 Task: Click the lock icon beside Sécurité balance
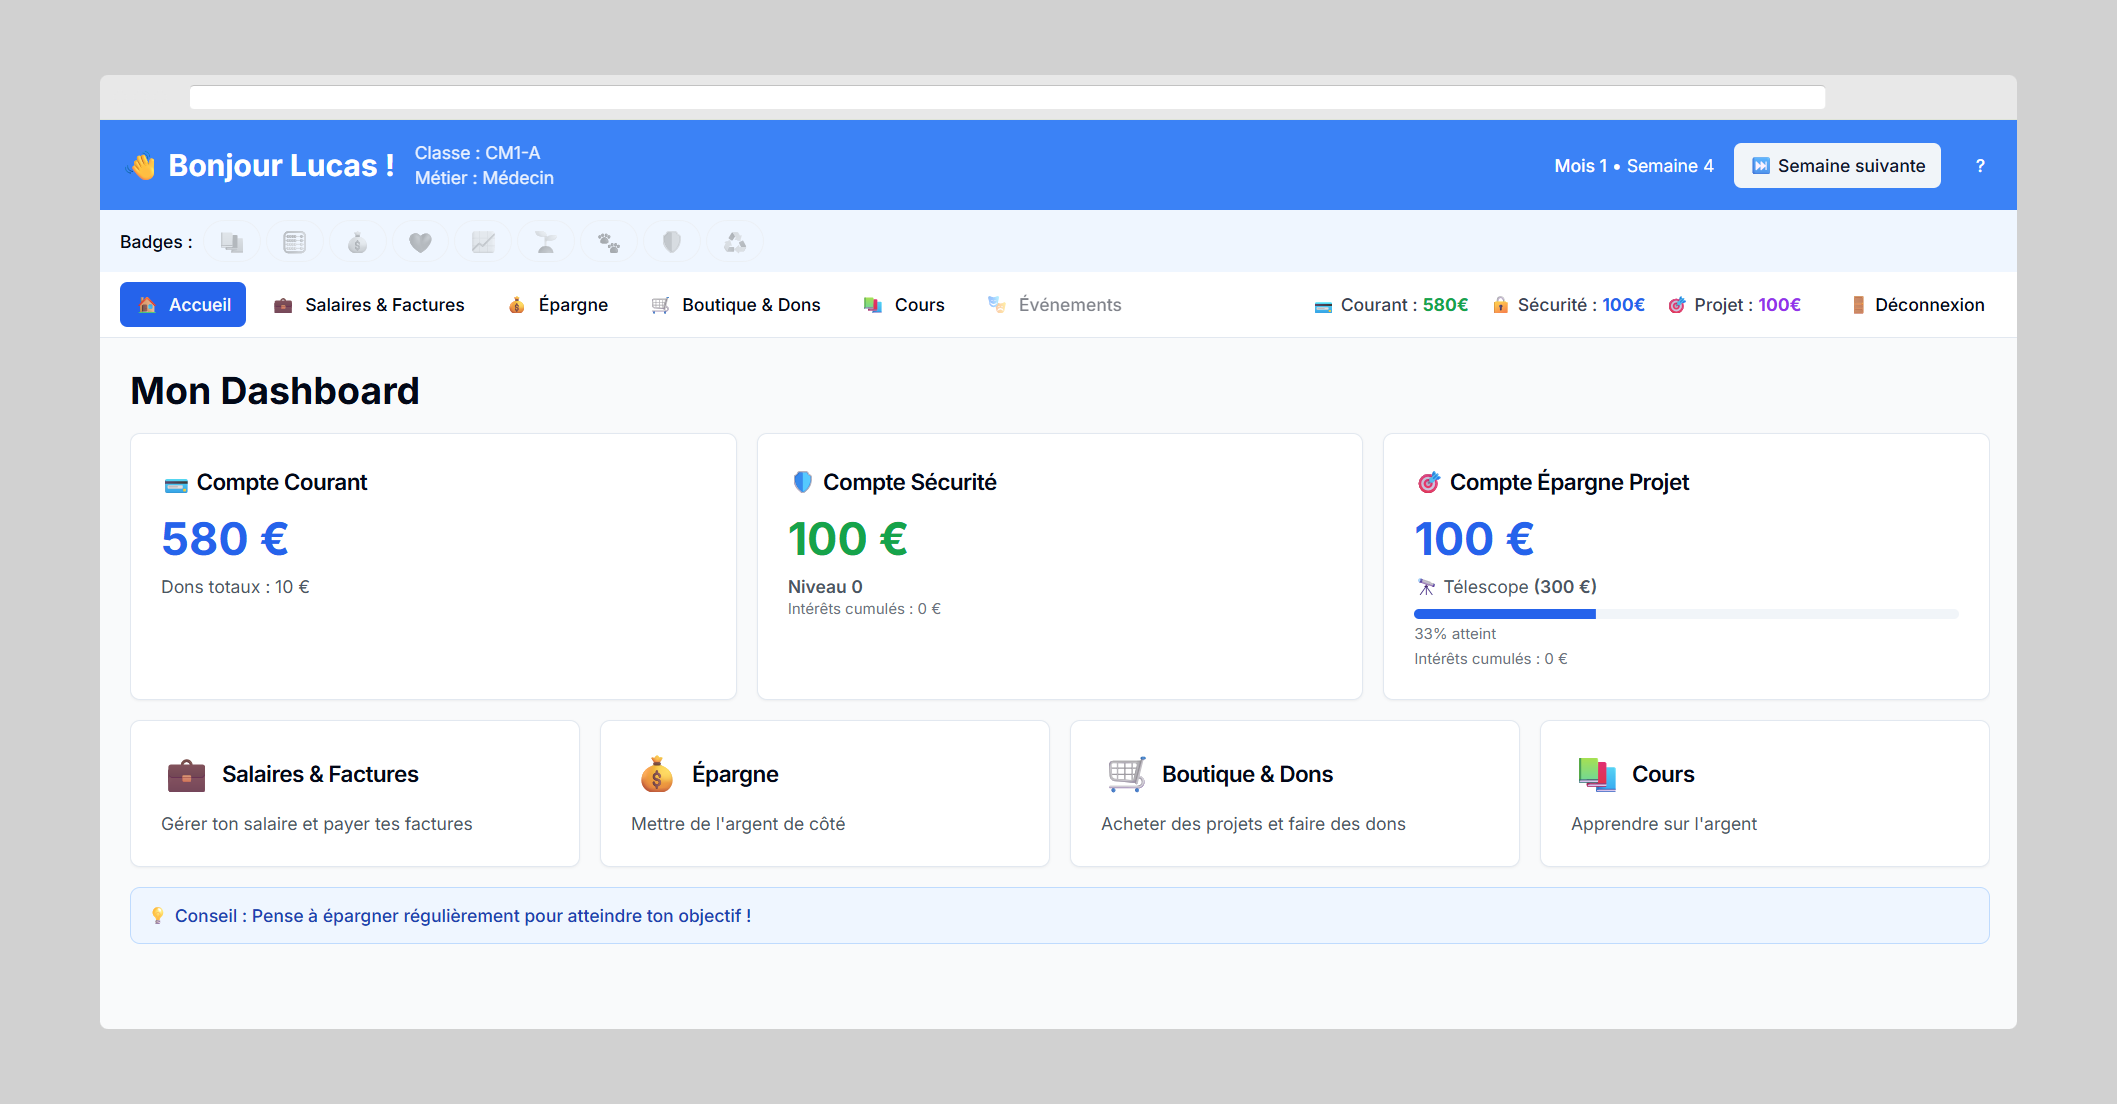coord(1501,304)
